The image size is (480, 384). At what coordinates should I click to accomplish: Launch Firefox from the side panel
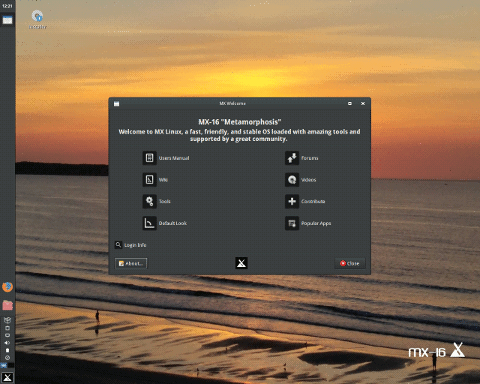tap(7, 287)
